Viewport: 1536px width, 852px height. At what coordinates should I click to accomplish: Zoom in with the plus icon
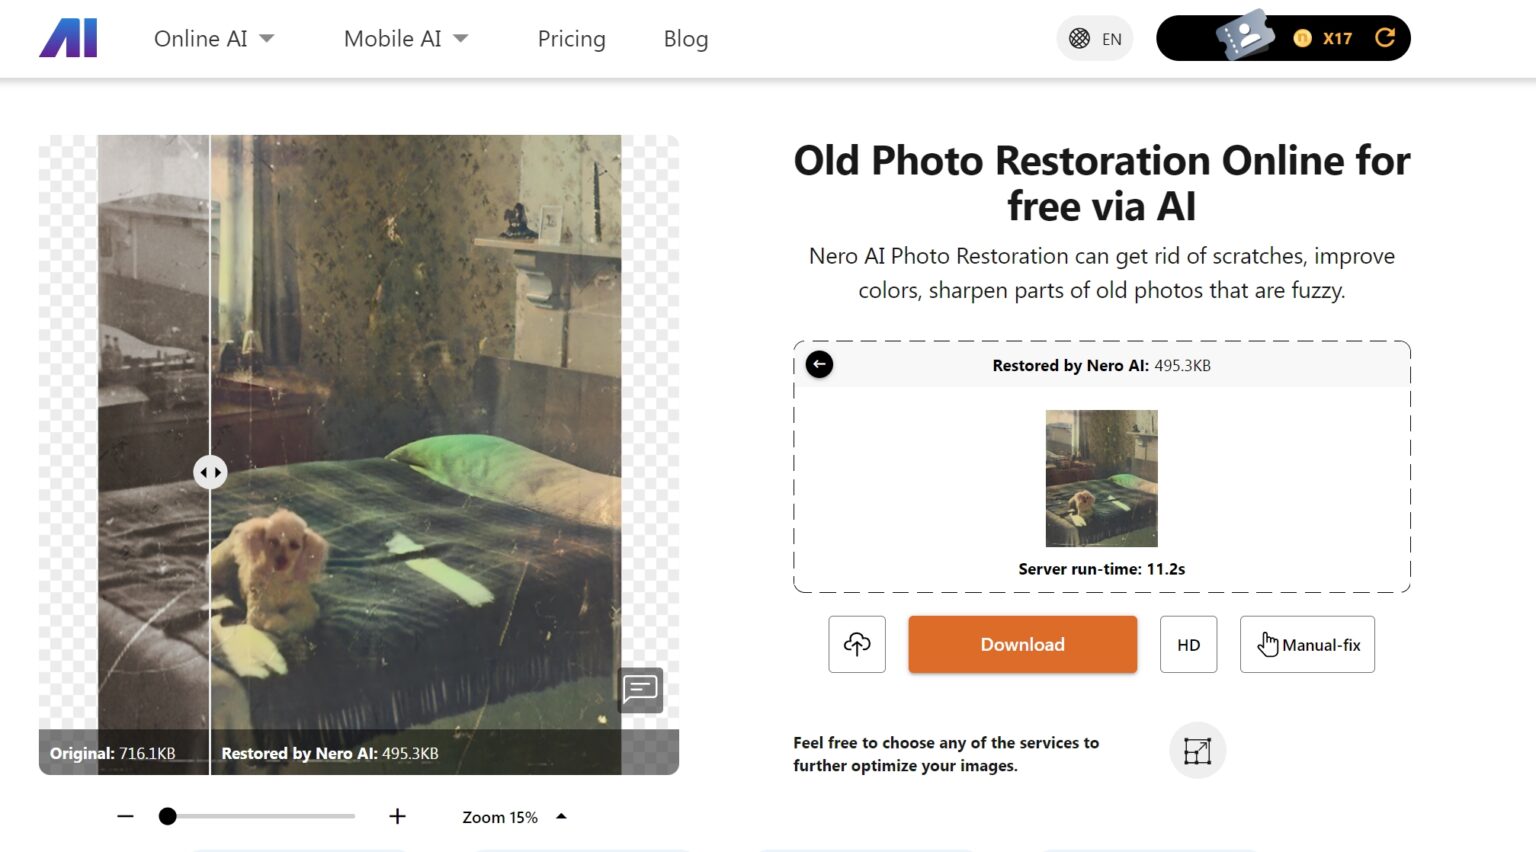(x=397, y=816)
